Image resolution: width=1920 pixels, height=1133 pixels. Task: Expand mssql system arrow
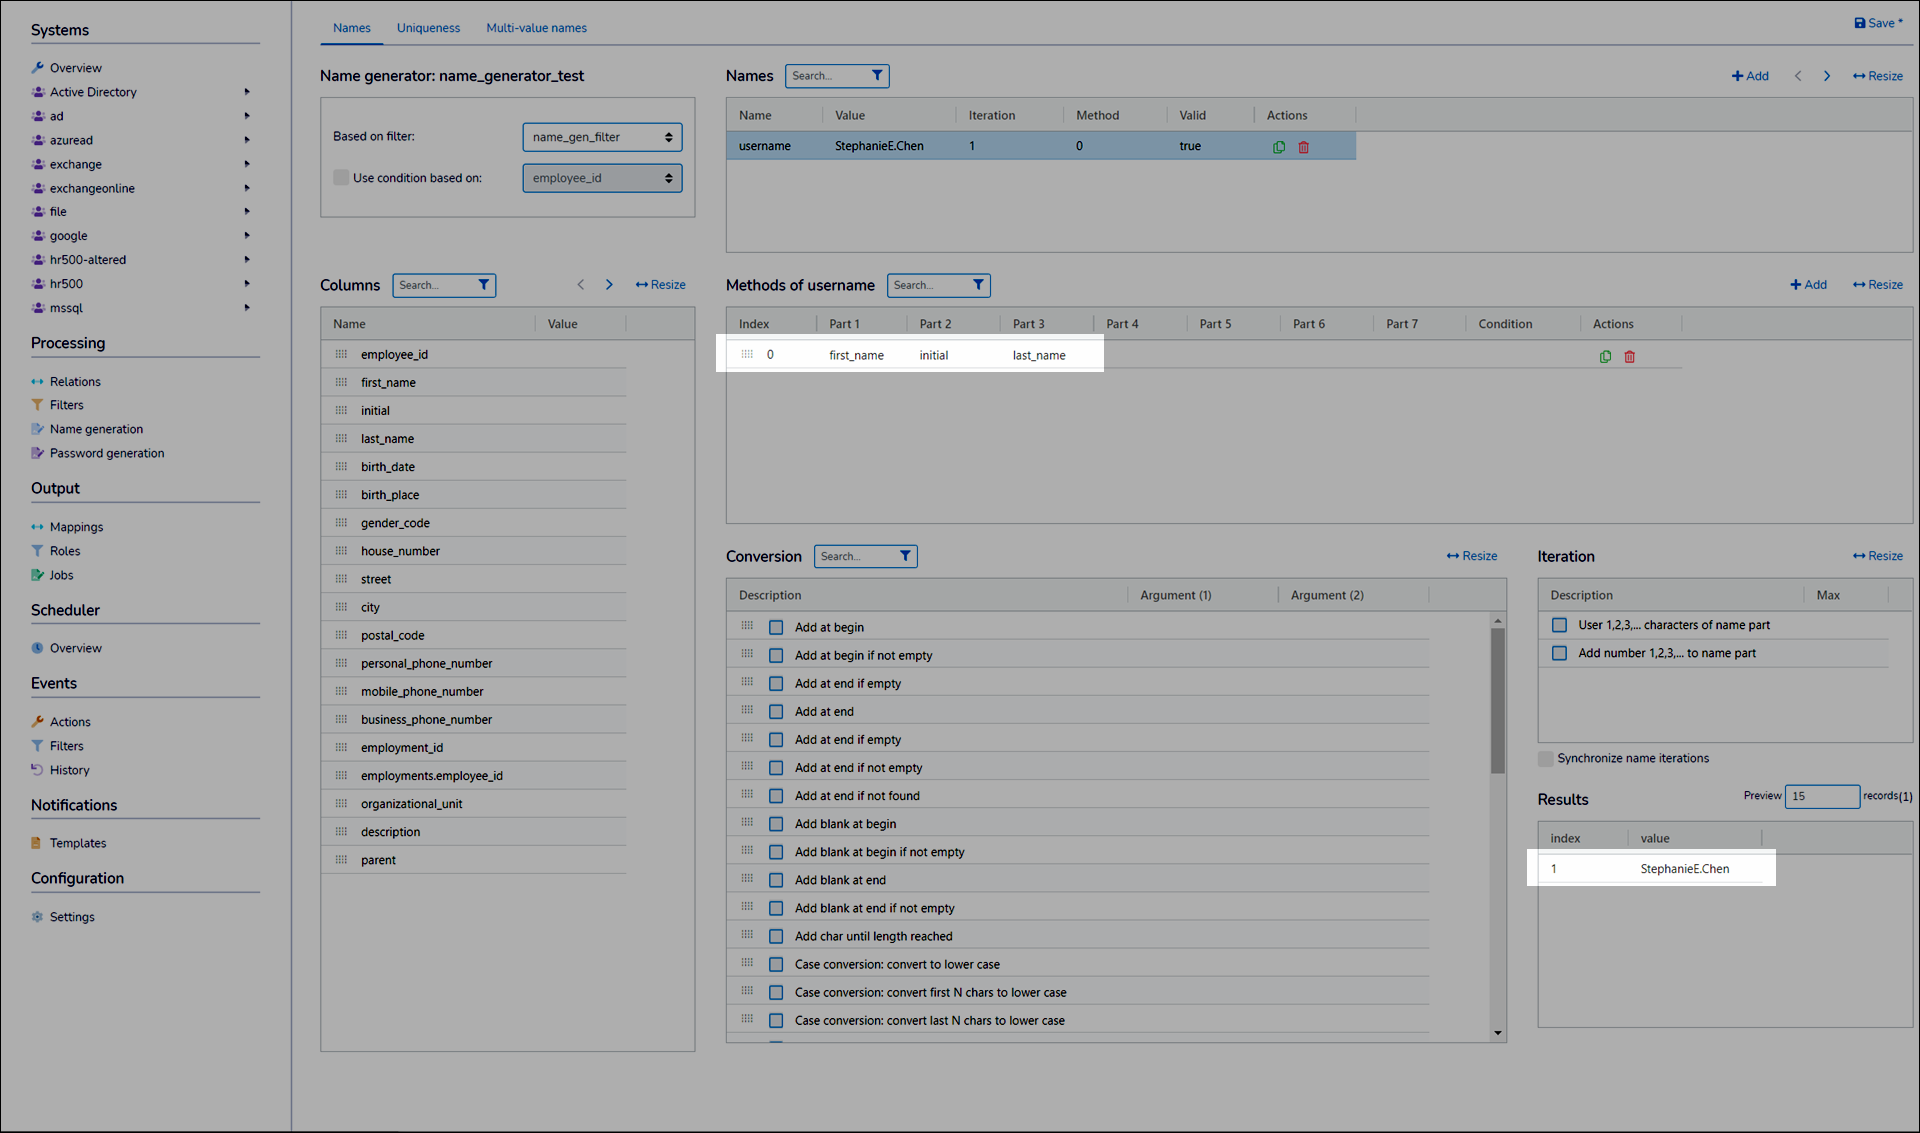click(247, 308)
